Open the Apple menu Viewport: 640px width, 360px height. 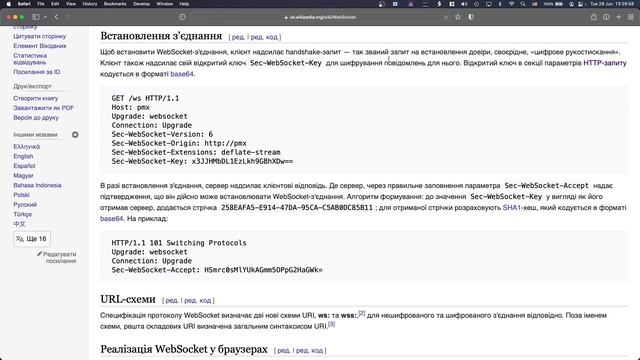(9, 4)
